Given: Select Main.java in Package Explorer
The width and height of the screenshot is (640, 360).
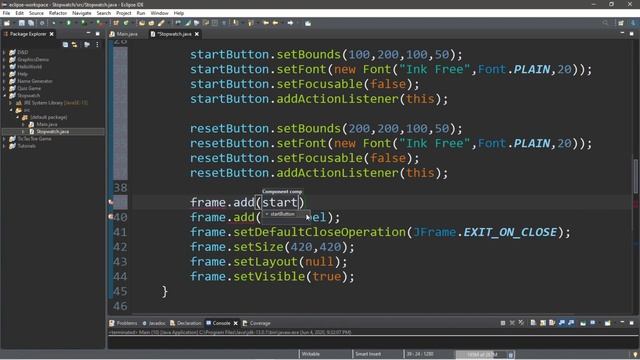Looking at the screenshot, I should coord(47,124).
